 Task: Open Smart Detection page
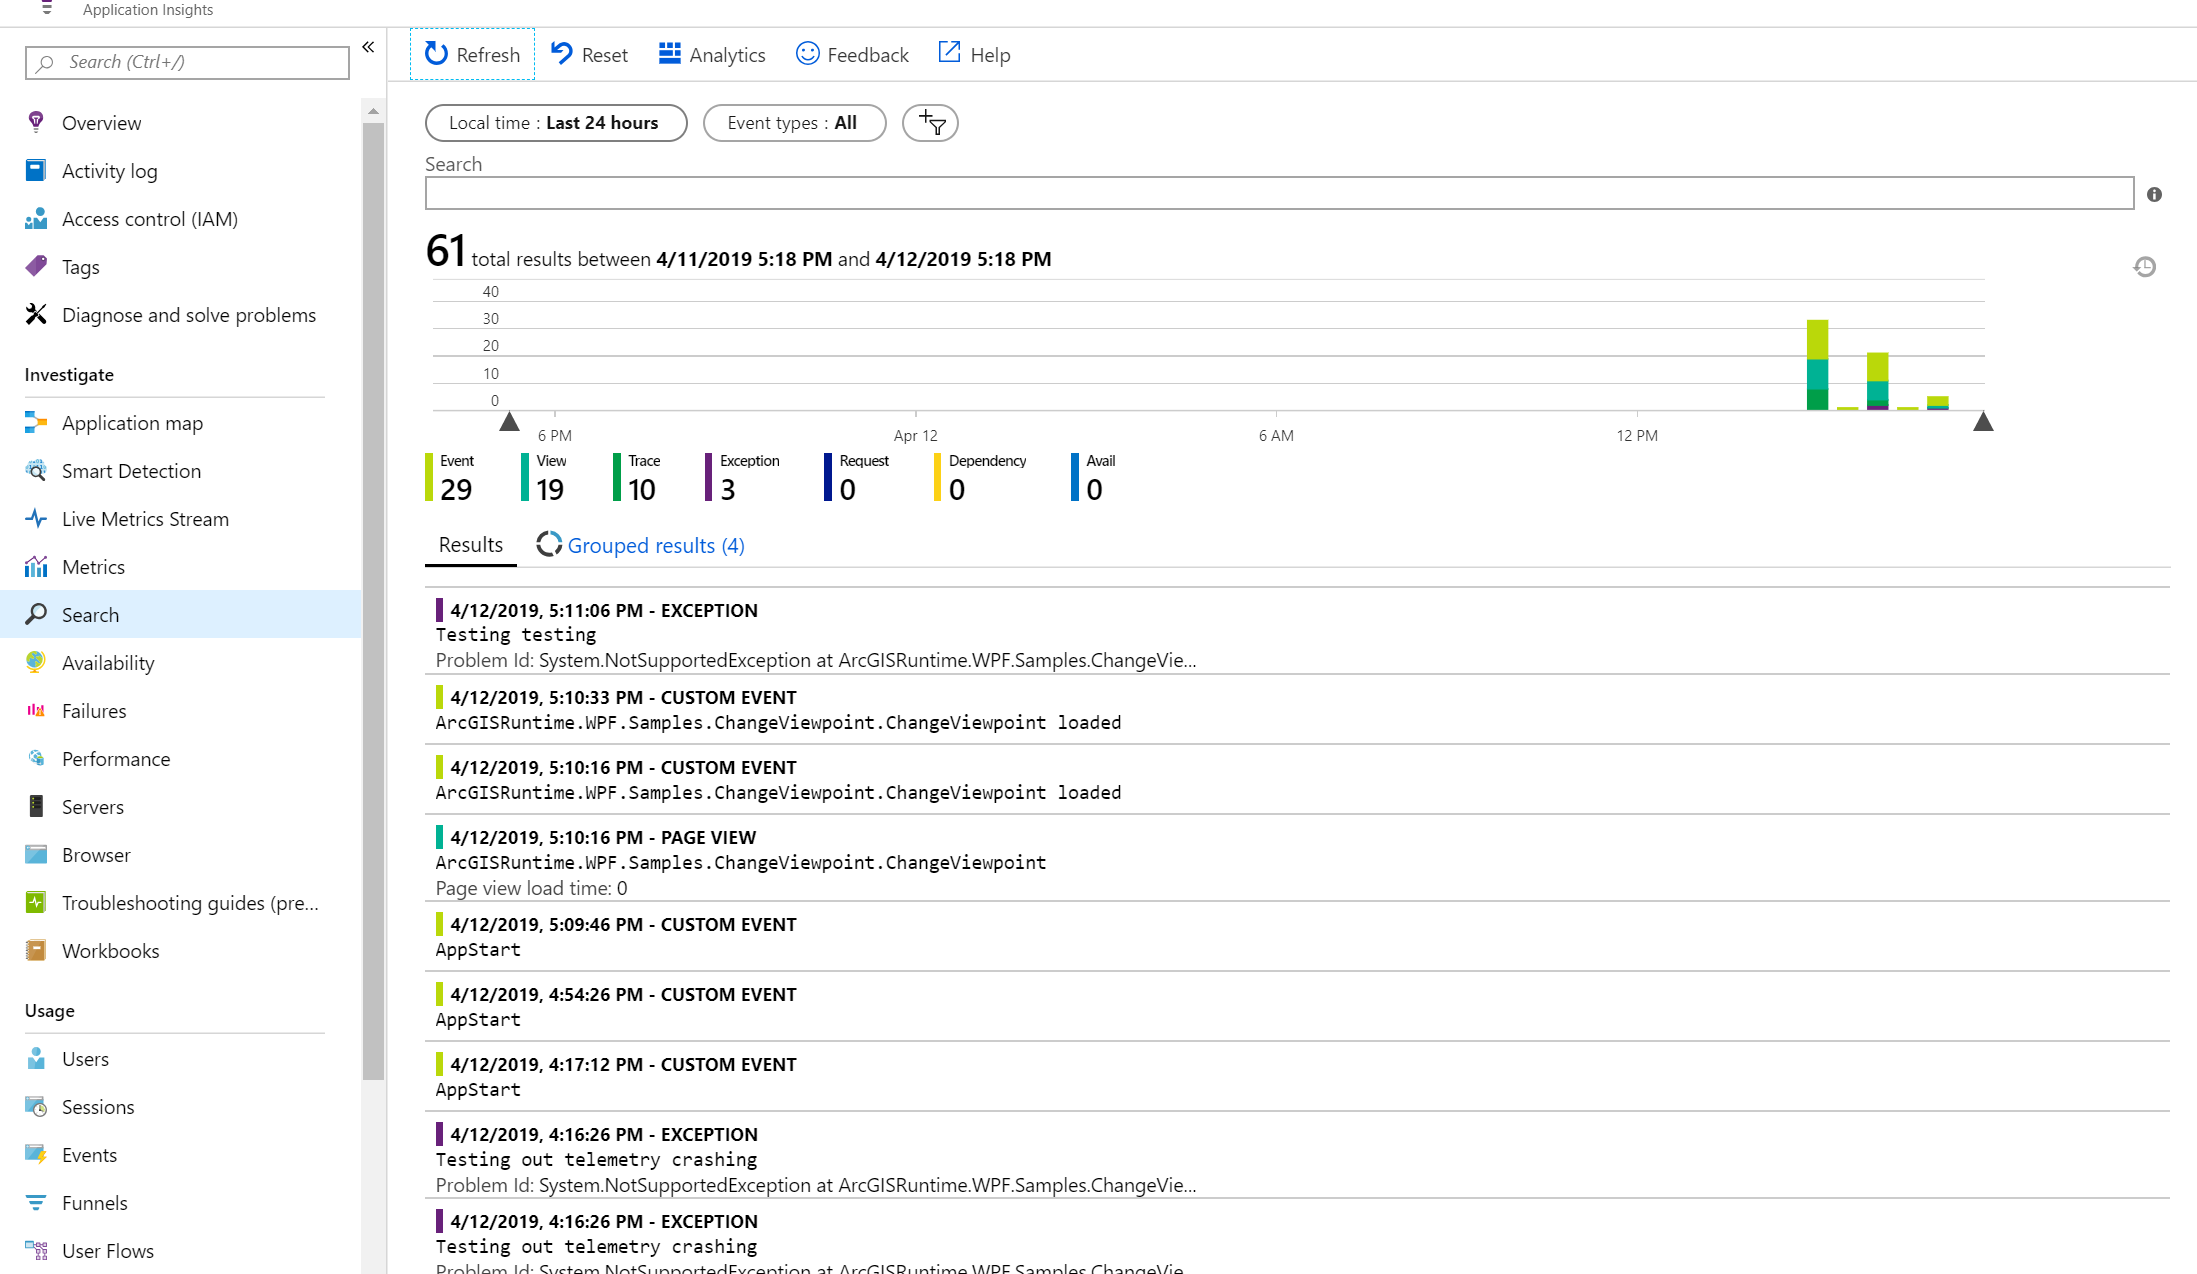click(x=130, y=471)
